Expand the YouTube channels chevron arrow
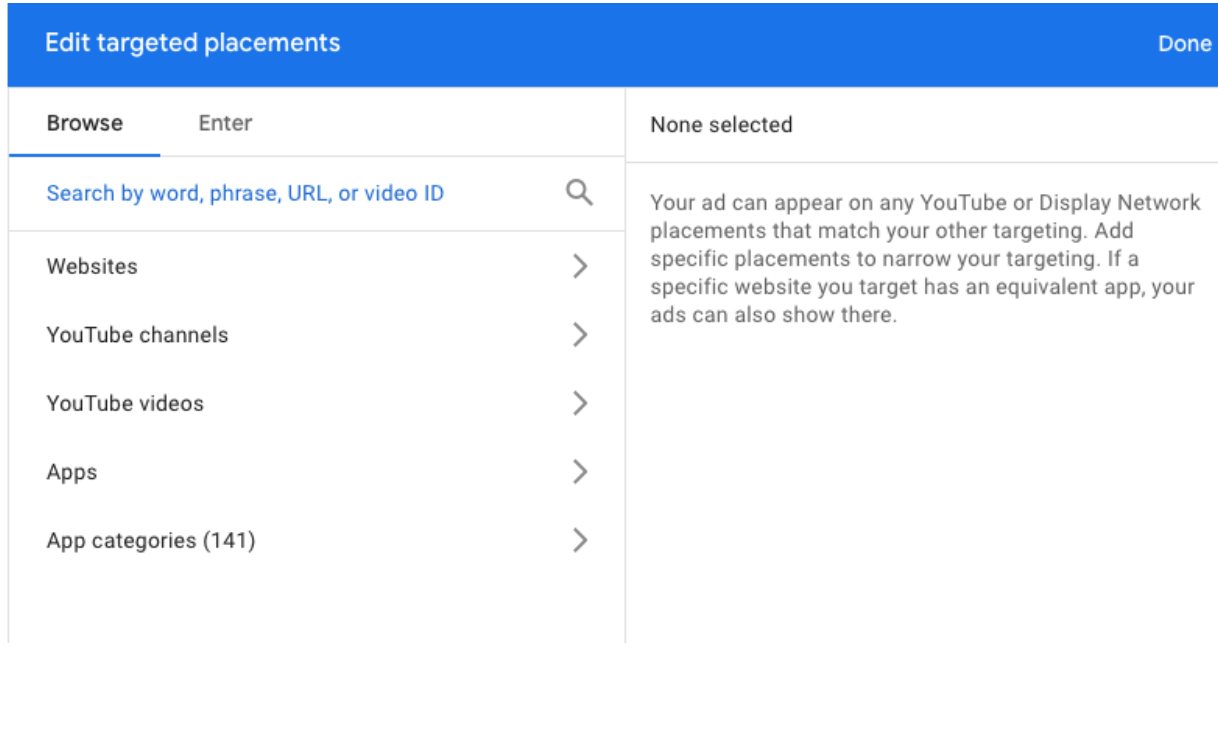Image resolution: width=1218 pixels, height=736 pixels. point(580,335)
